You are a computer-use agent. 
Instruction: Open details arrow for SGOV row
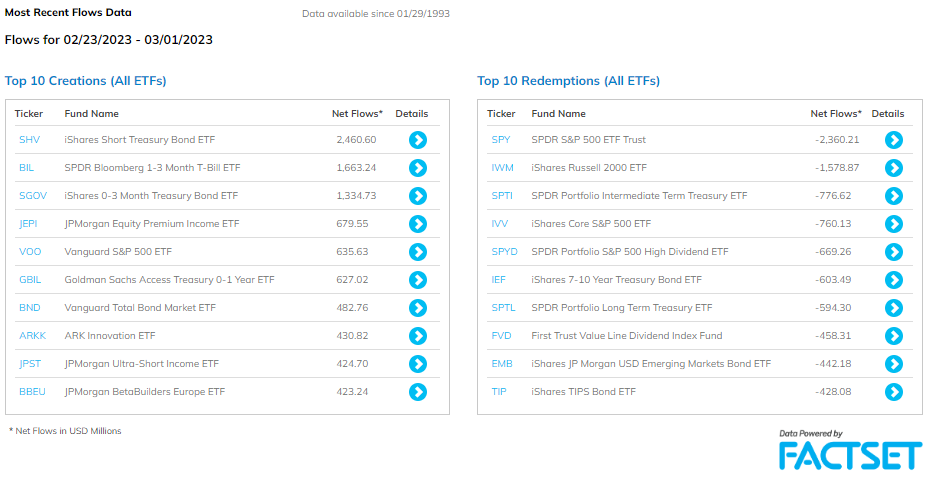click(417, 196)
